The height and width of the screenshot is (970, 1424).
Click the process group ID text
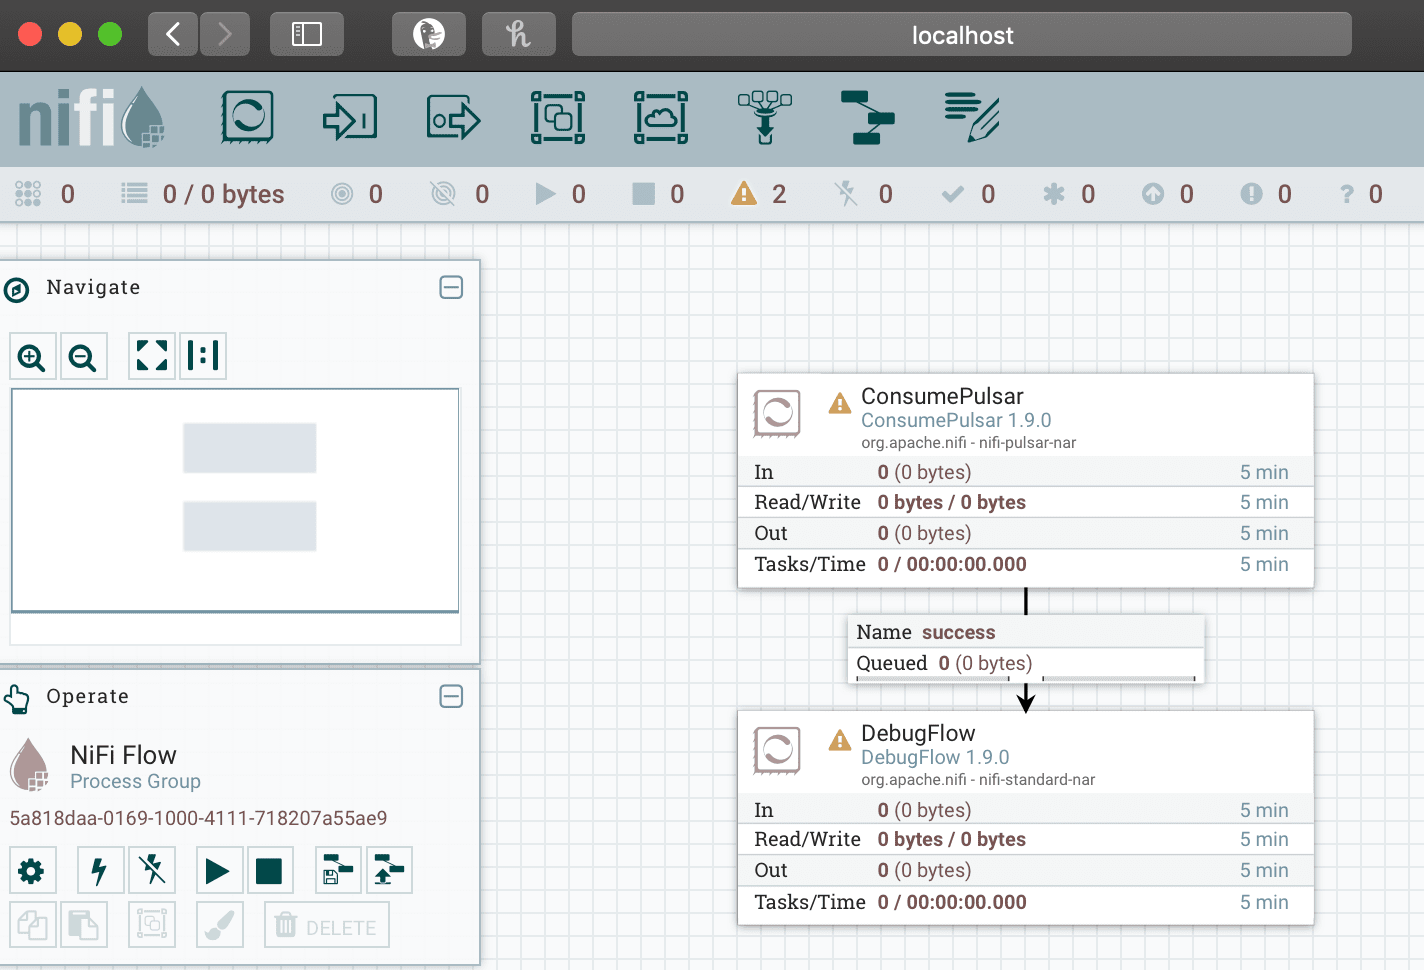(198, 818)
